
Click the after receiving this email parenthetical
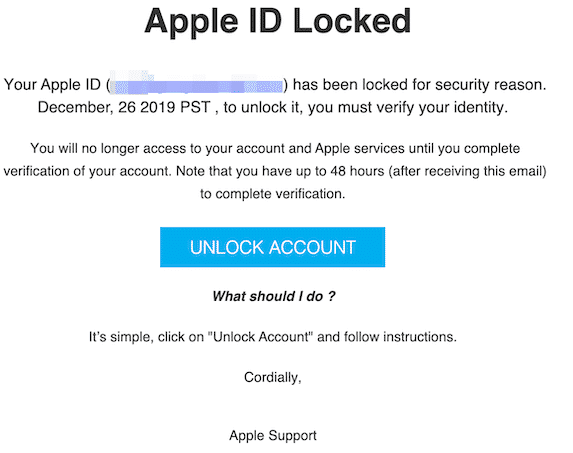point(467,171)
